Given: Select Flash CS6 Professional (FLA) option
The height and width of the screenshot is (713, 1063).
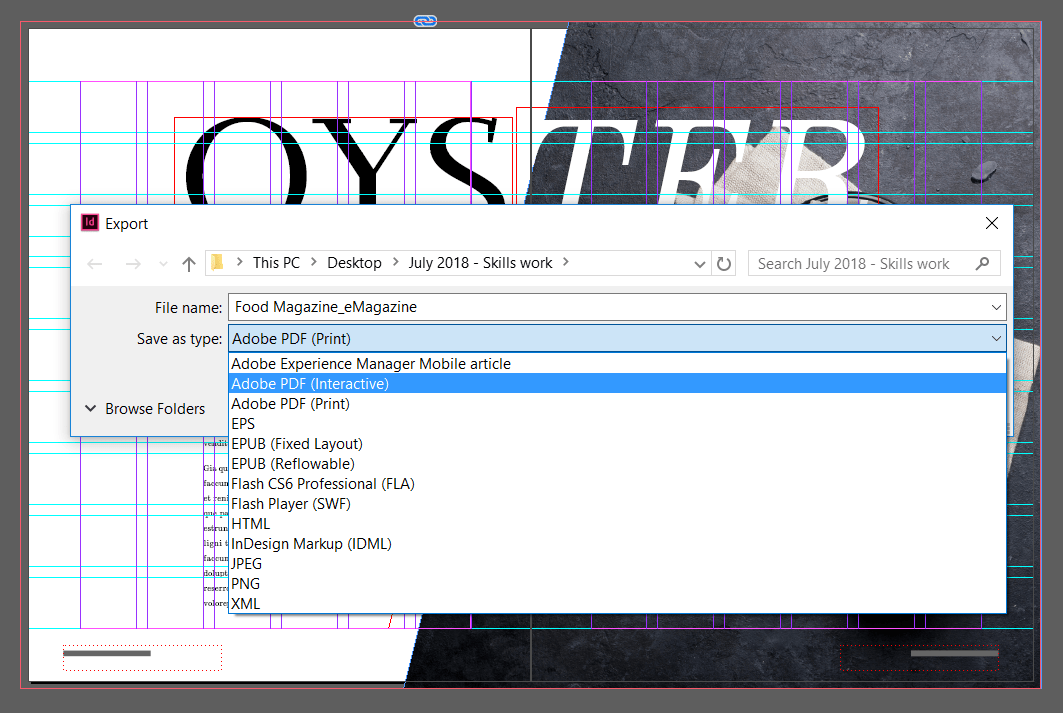Looking at the screenshot, I should coord(617,484).
